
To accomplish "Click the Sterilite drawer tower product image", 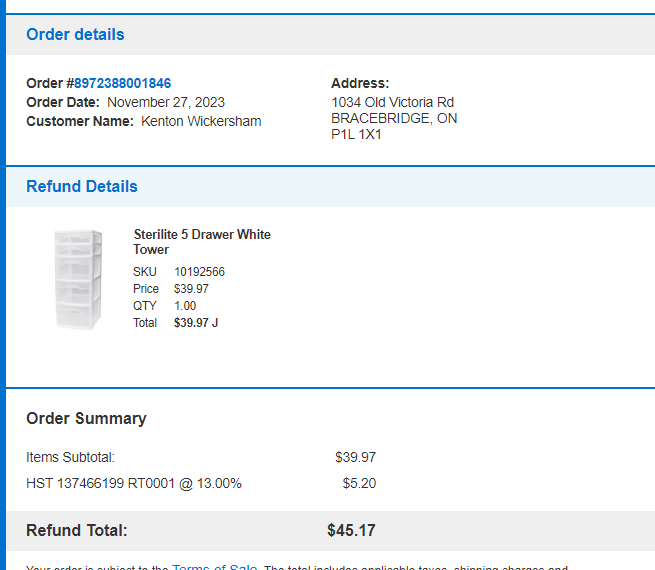I will pos(79,279).
